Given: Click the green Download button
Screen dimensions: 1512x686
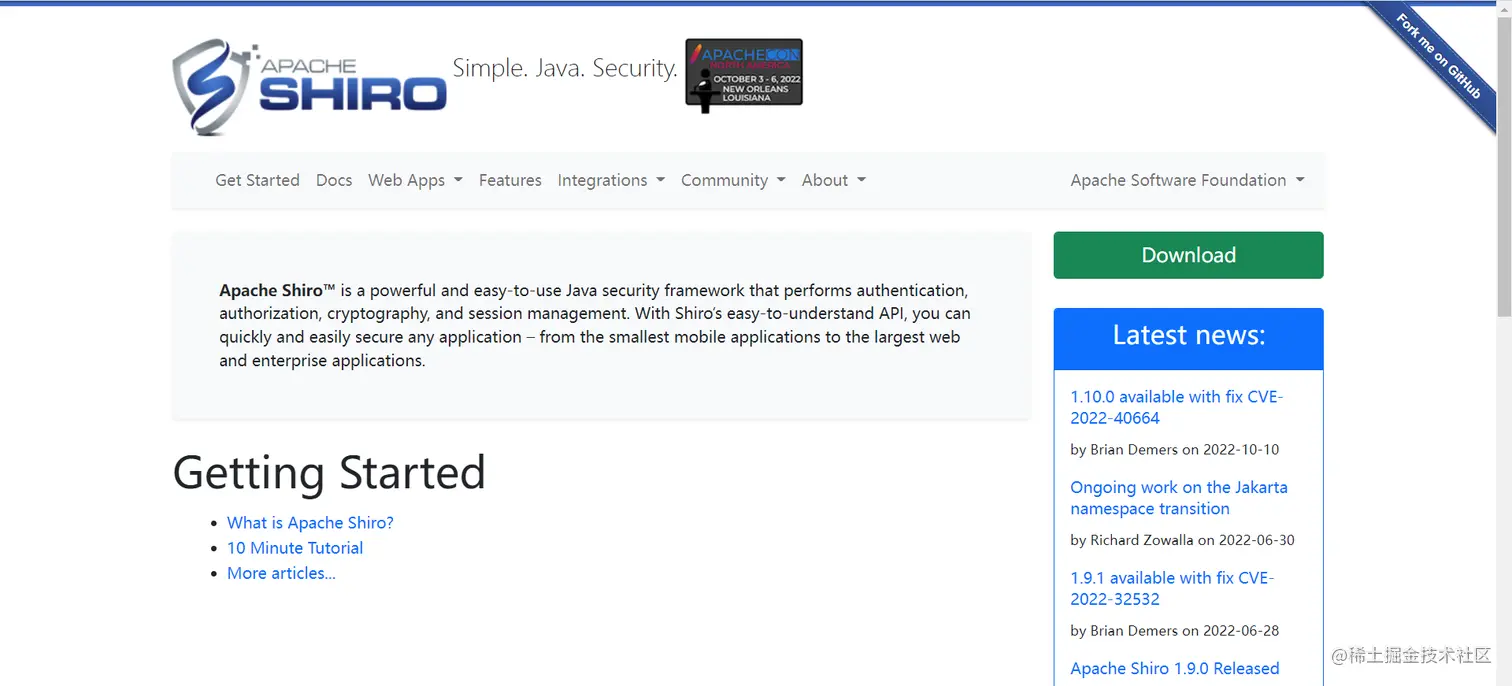Looking at the screenshot, I should pos(1188,255).
